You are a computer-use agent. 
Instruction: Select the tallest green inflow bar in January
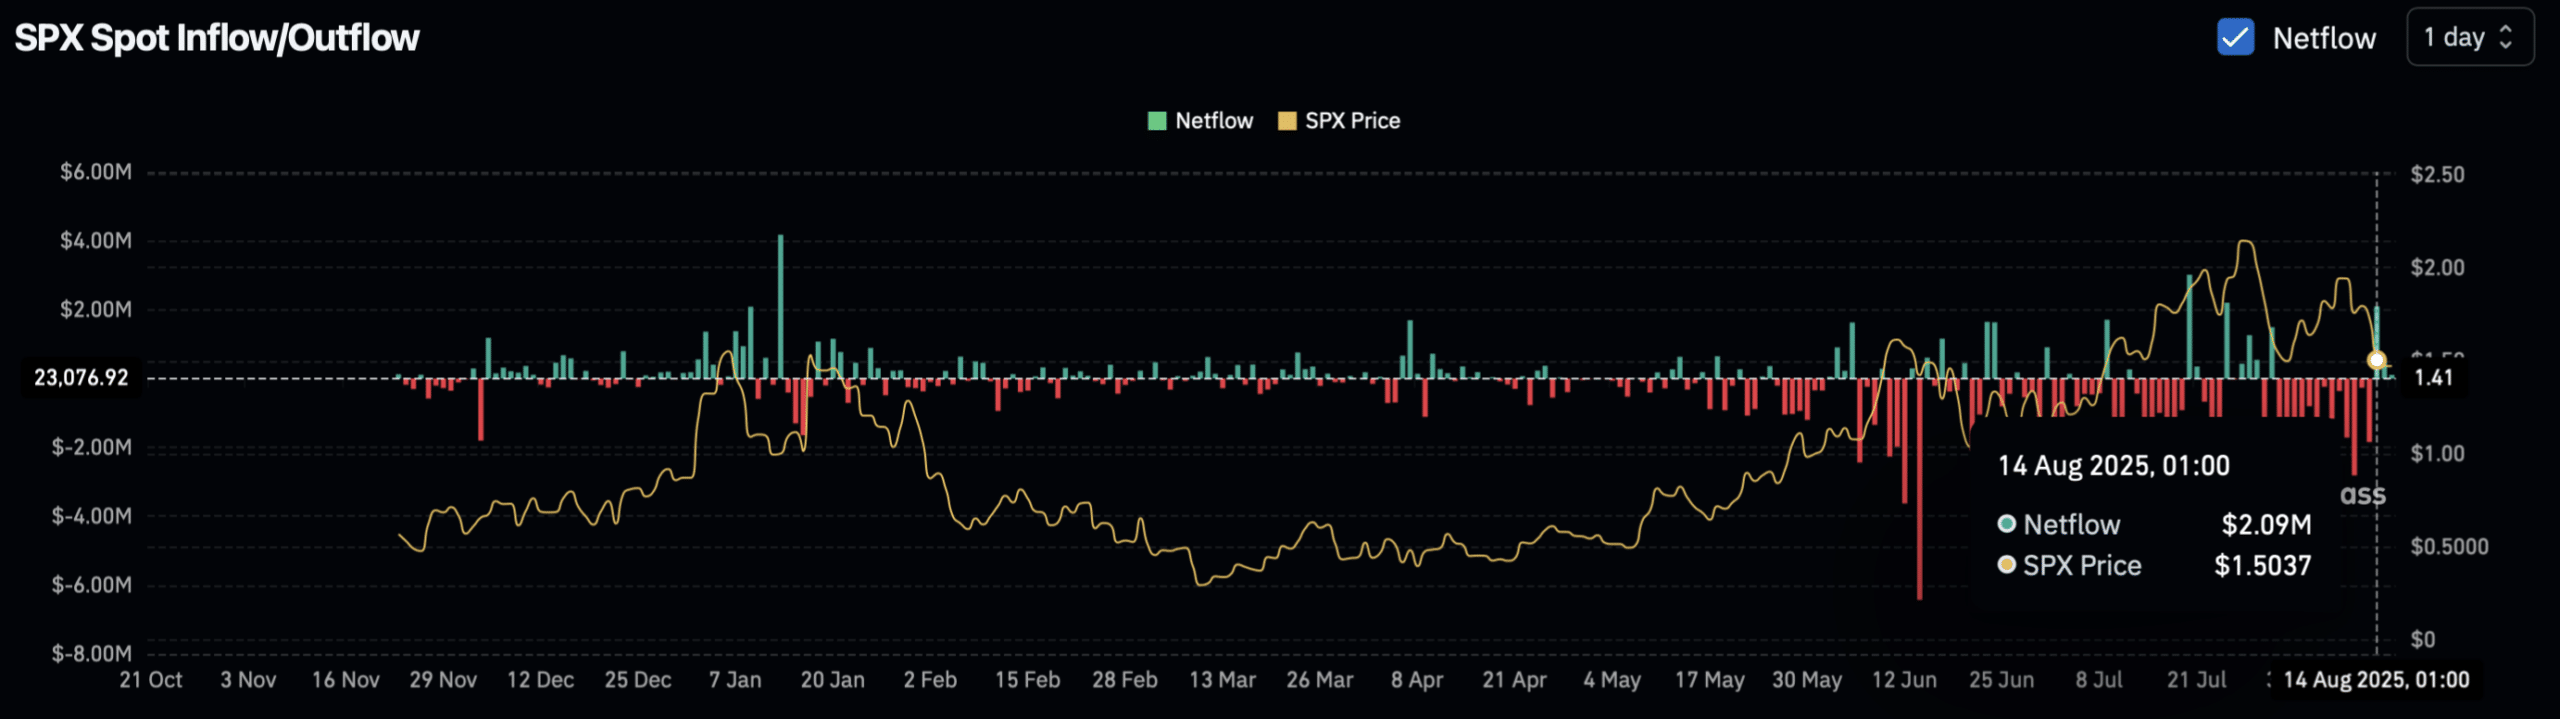point(780,305)
